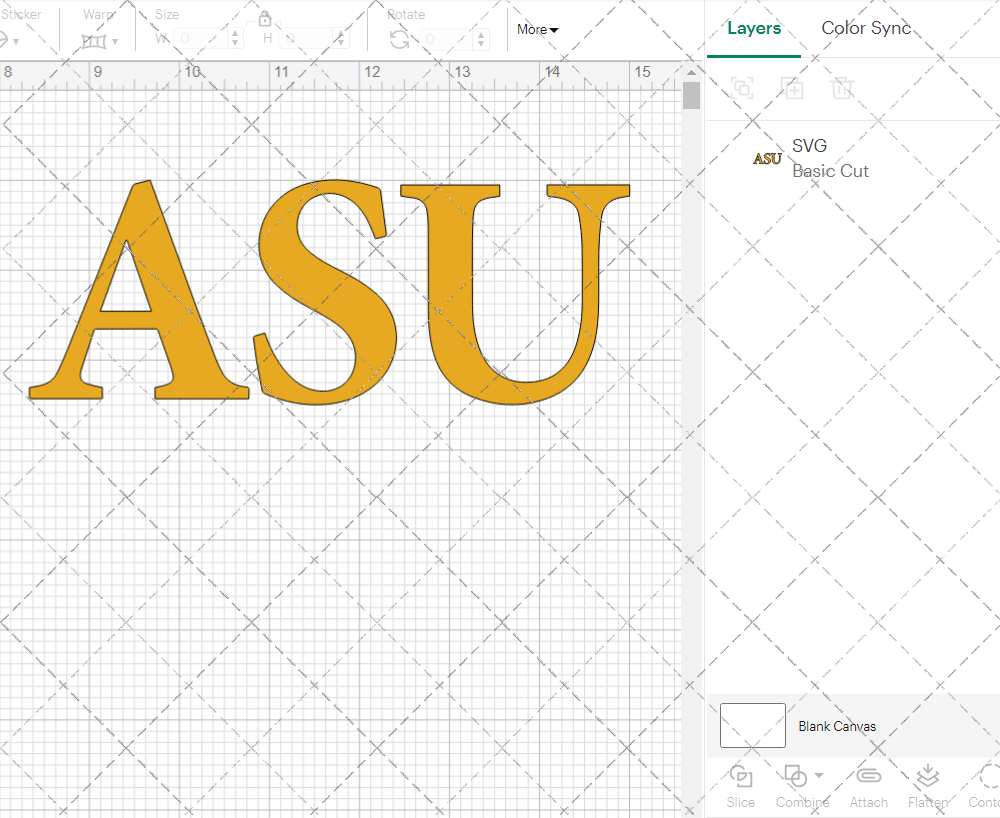Click the Blank Canvas label
Screen dimensions: 1000x818
pyautogui.click(x=837, y=726)
